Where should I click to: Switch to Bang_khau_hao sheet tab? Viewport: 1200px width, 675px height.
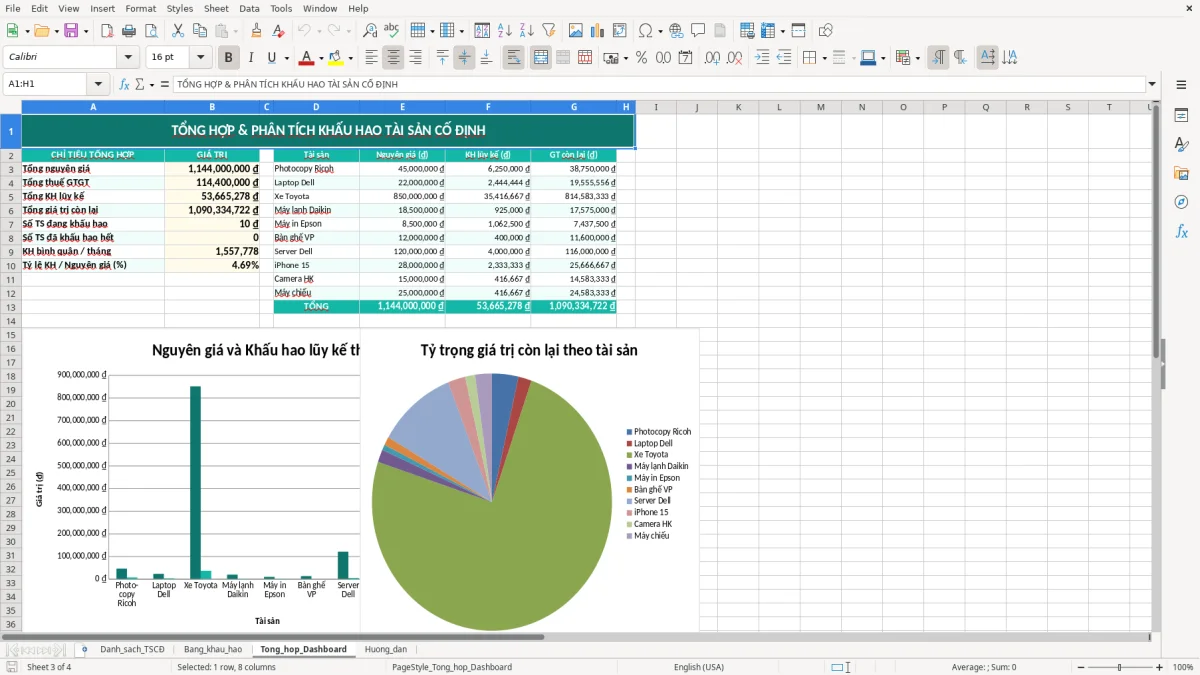tap(212, 649)
